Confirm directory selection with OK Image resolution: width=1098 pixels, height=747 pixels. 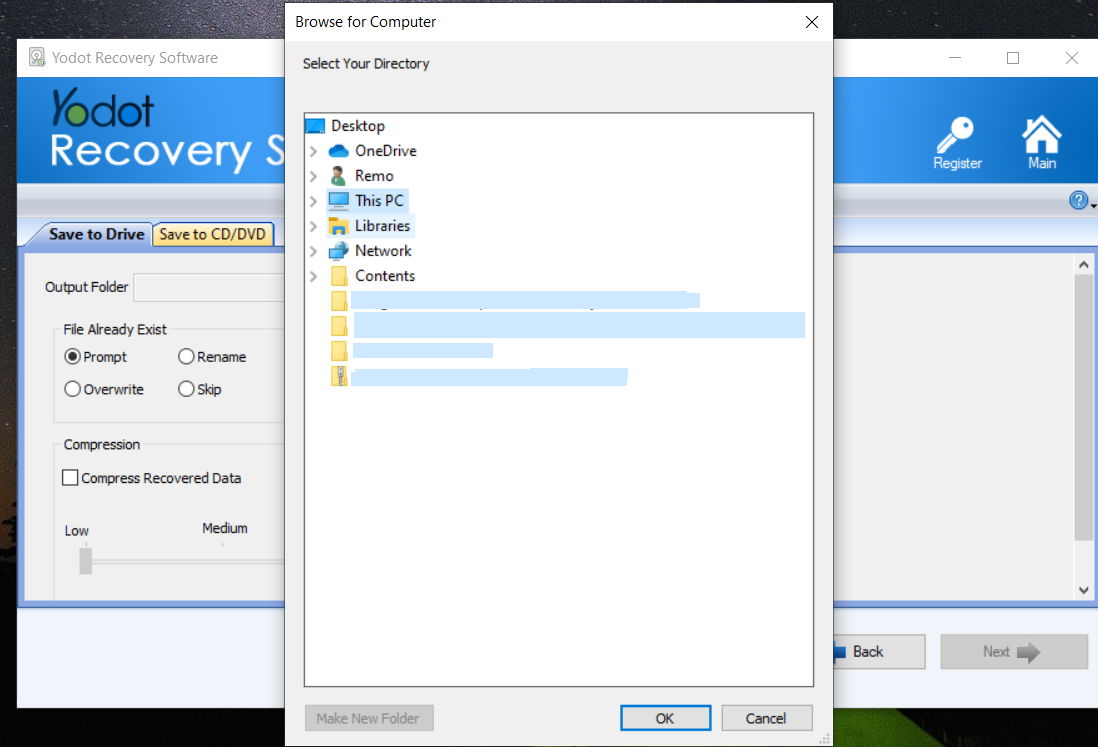coord(665,717)
